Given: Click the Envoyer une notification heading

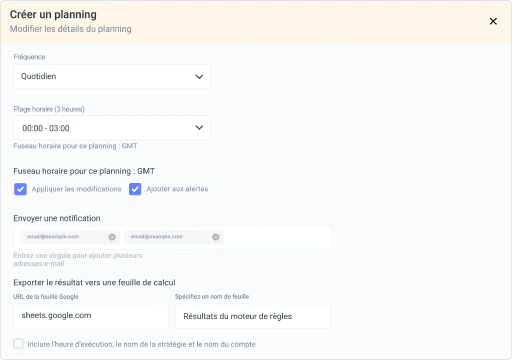Looking at the screenshot, I should [57, 218].
